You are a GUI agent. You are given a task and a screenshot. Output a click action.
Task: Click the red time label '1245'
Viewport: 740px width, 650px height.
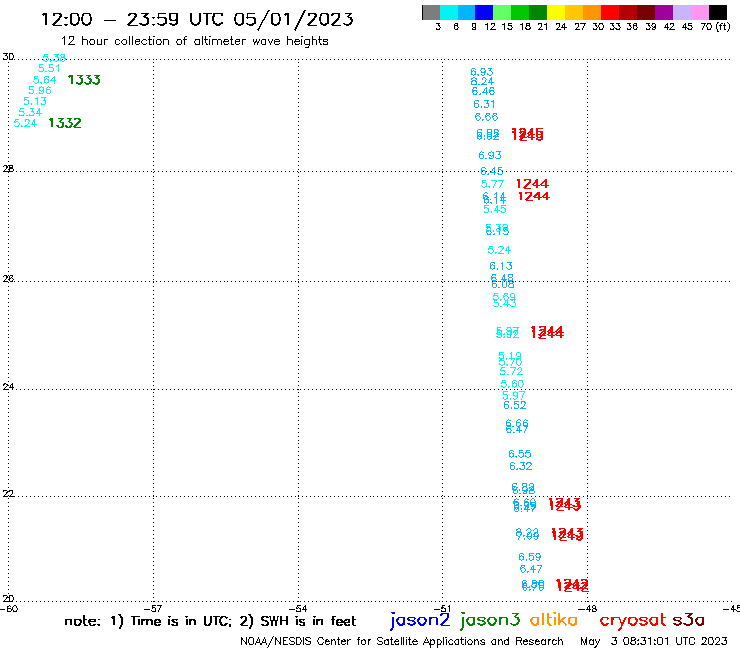[x=527, y=135]
